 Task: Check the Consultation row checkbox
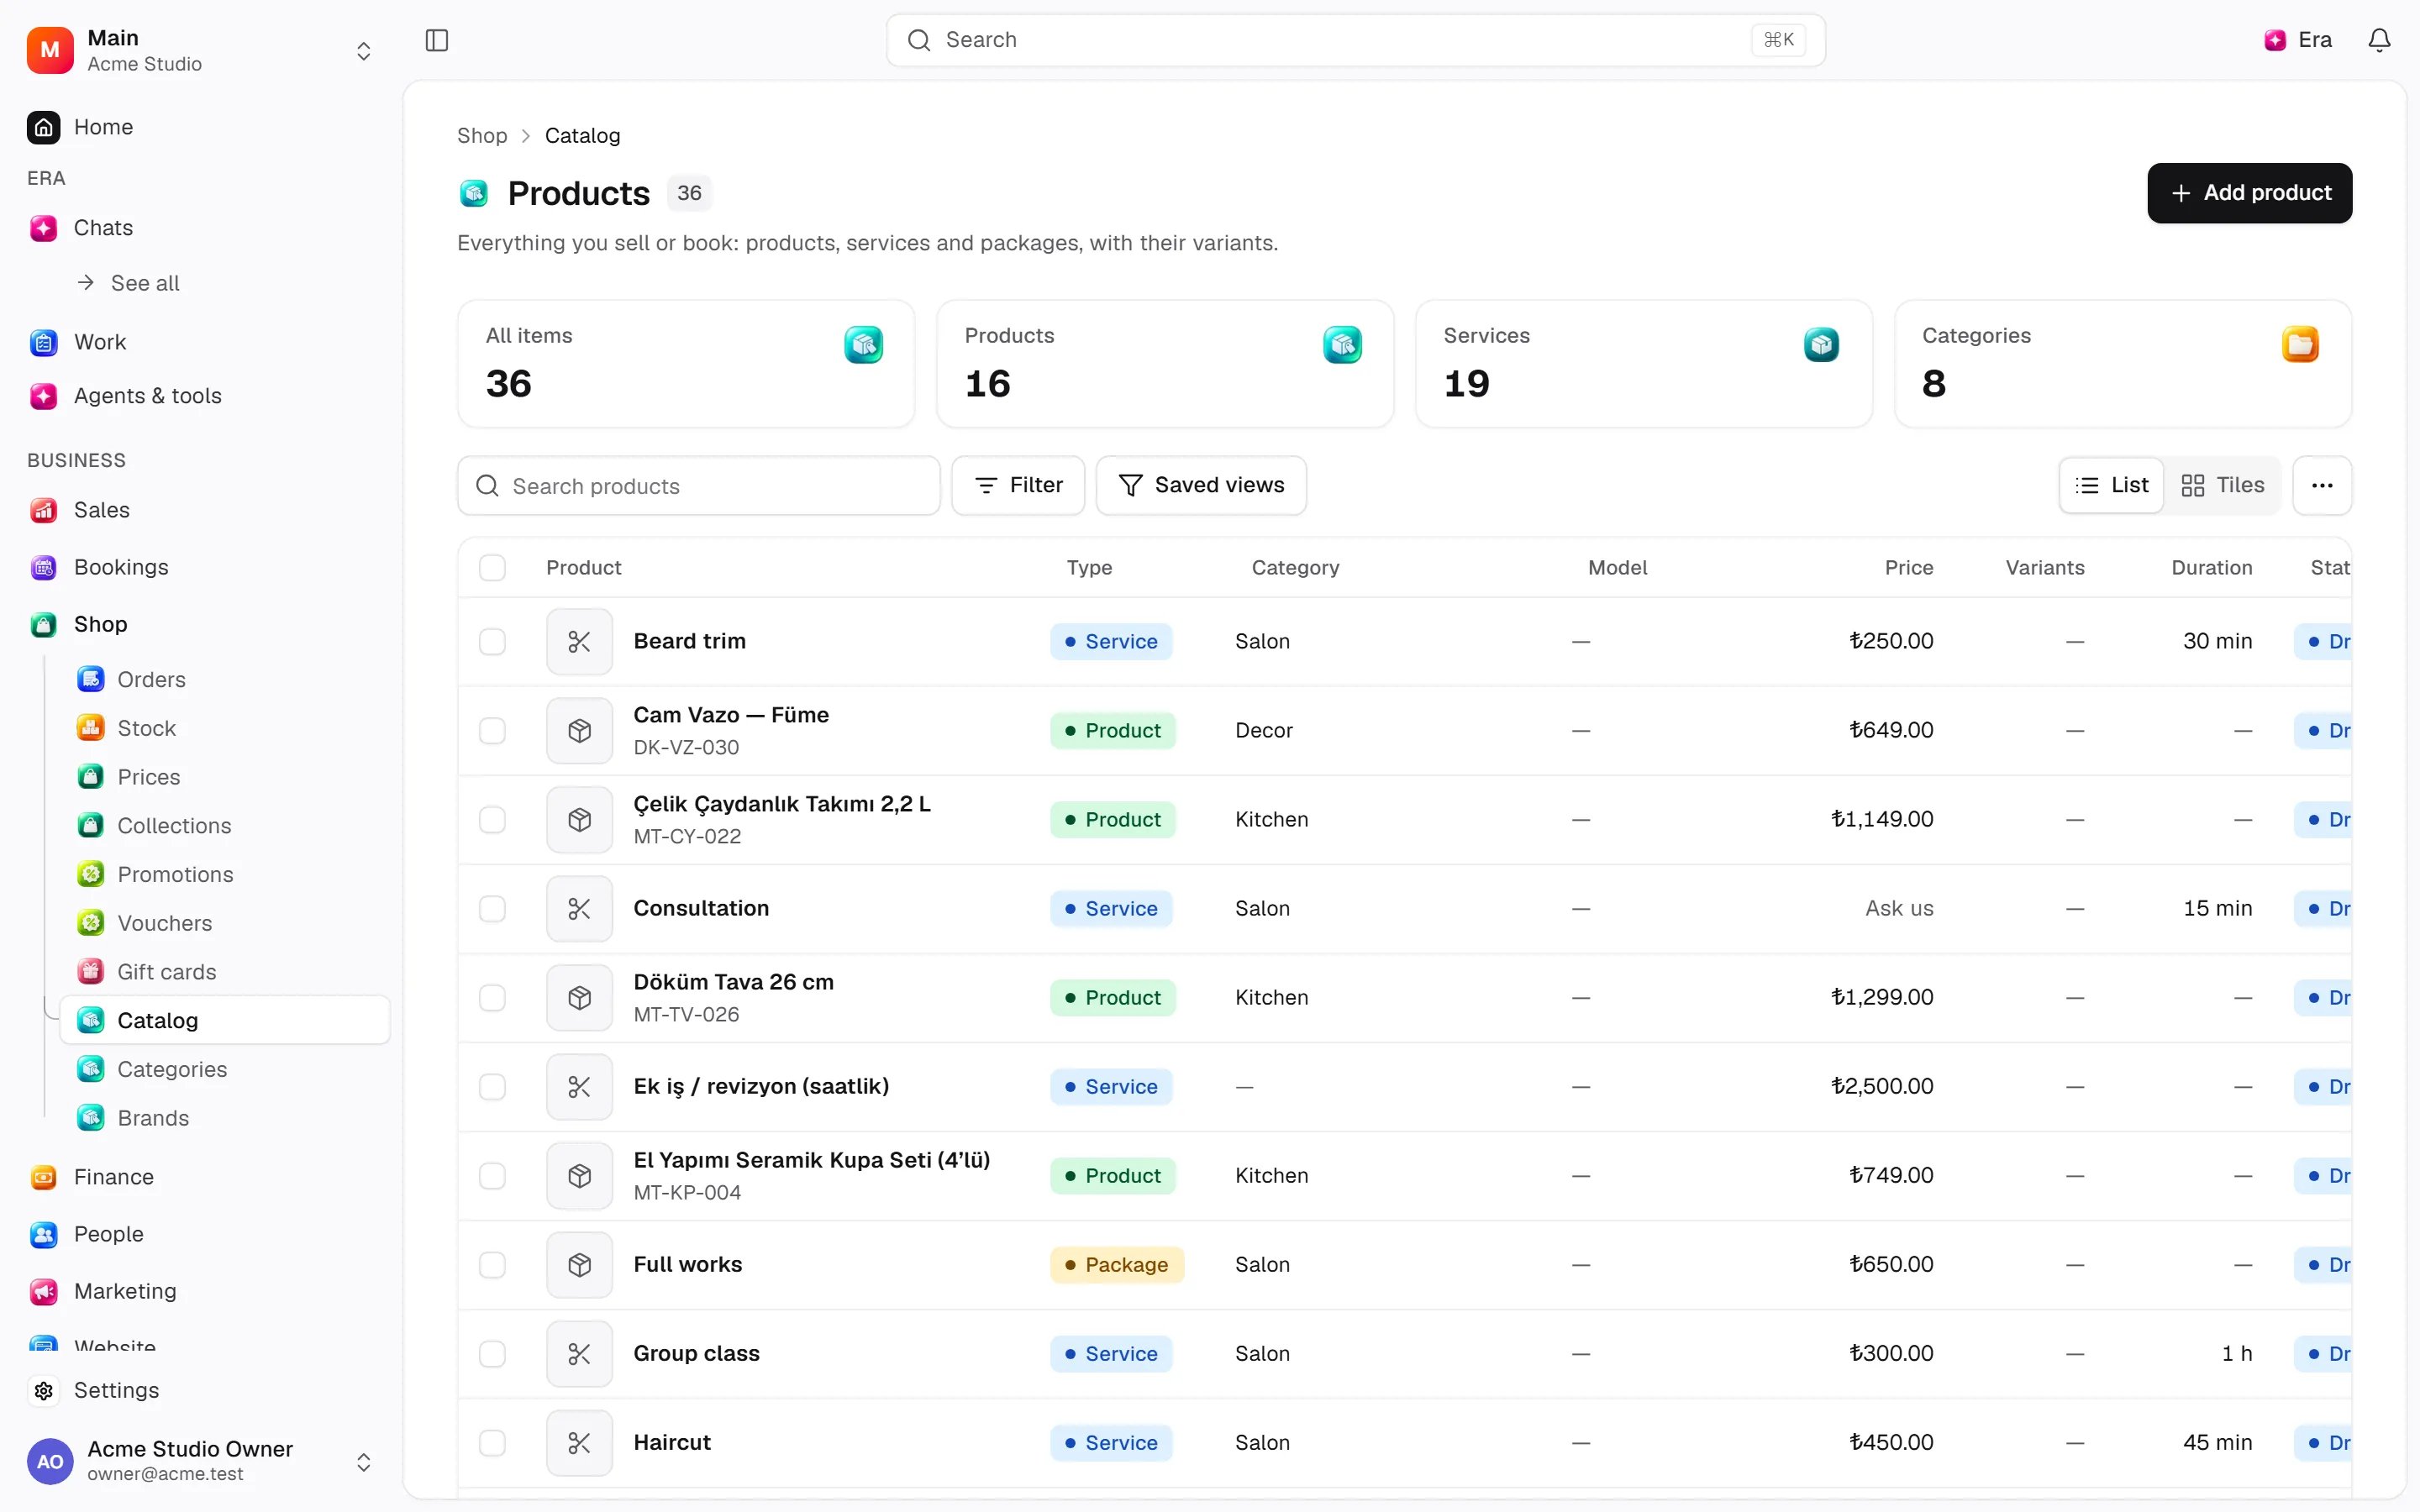tap(492, 909)
